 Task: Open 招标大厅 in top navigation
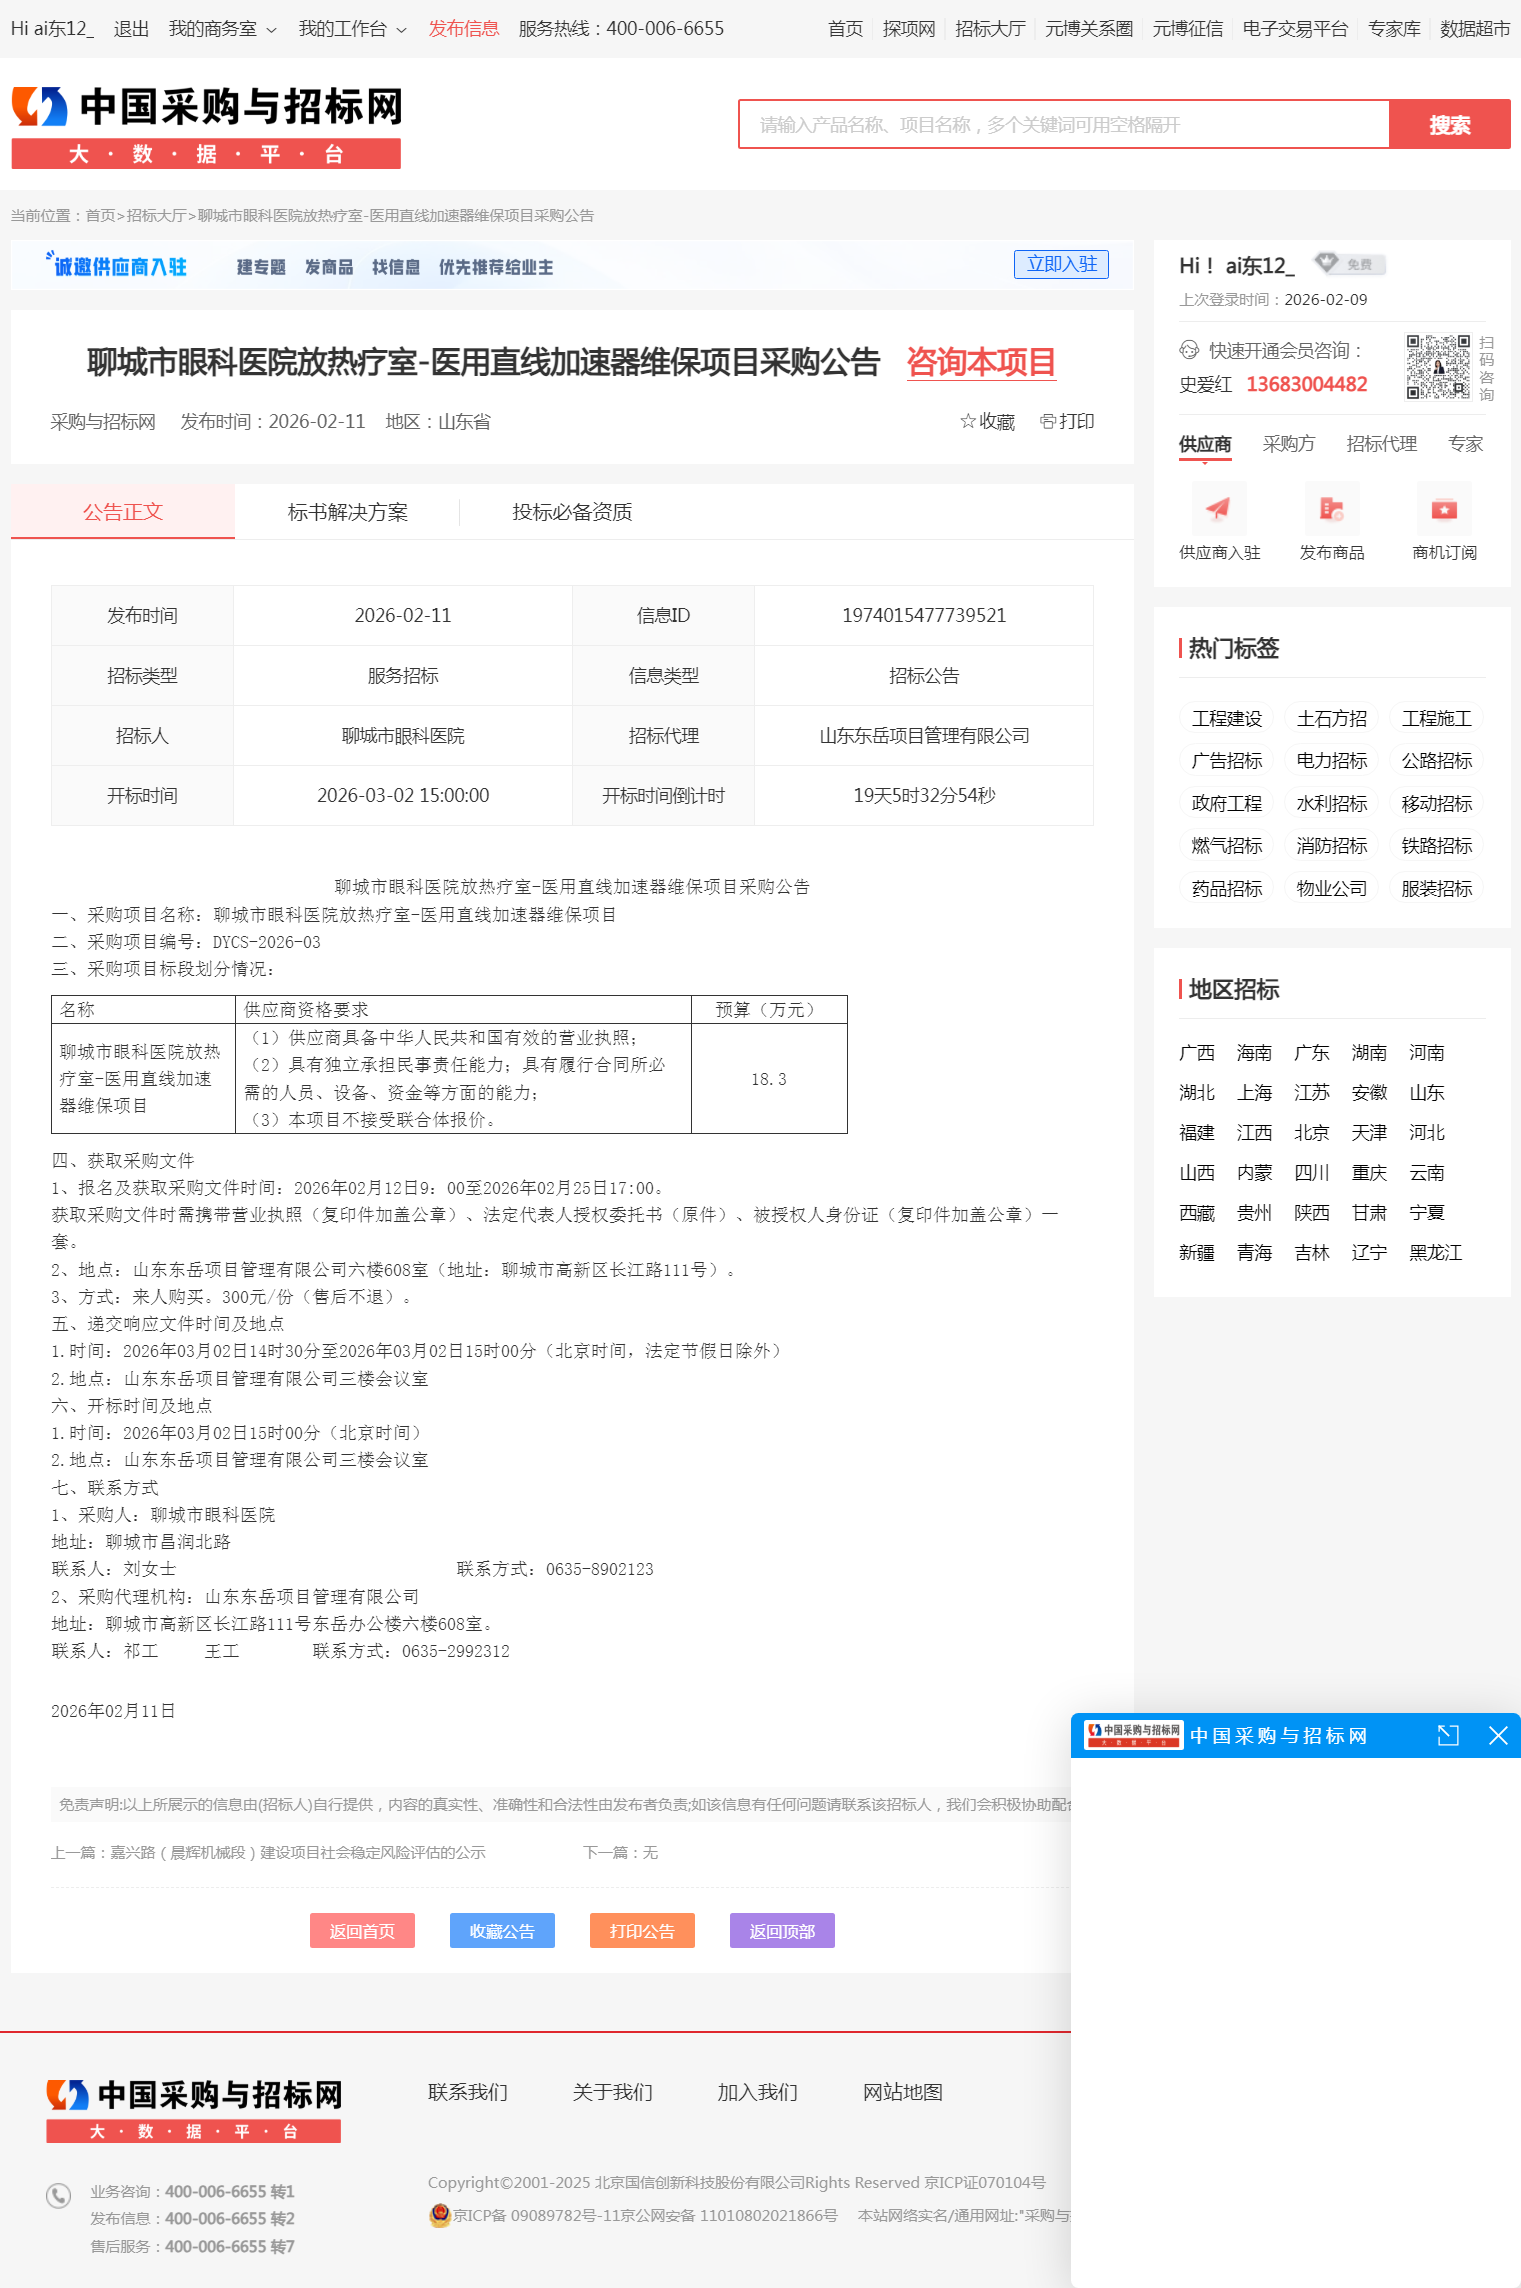click(x=990, y=29)
